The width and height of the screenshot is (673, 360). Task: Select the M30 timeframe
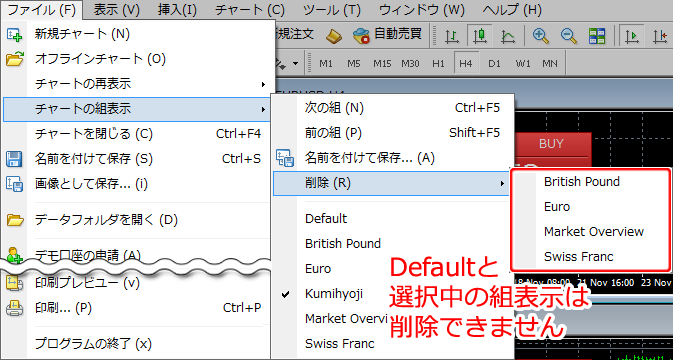410,64
